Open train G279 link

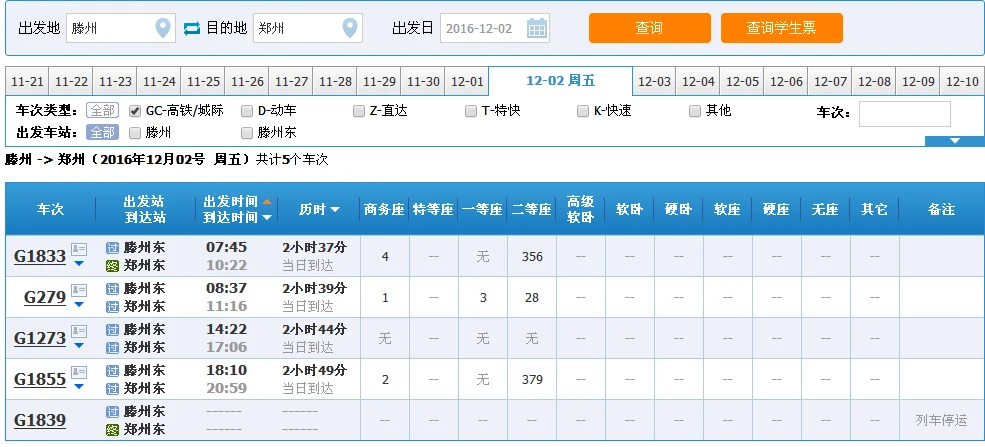[45, 297]
